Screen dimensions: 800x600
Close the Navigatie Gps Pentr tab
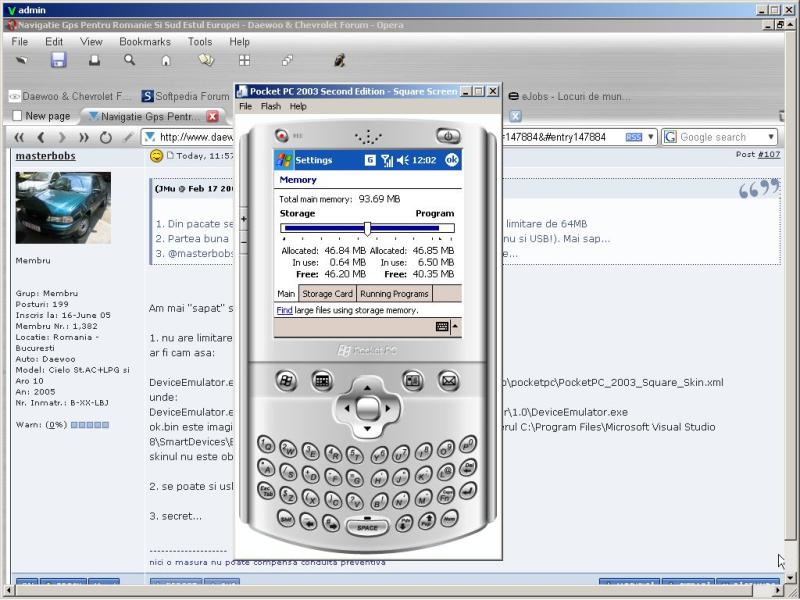coord(213,116)
